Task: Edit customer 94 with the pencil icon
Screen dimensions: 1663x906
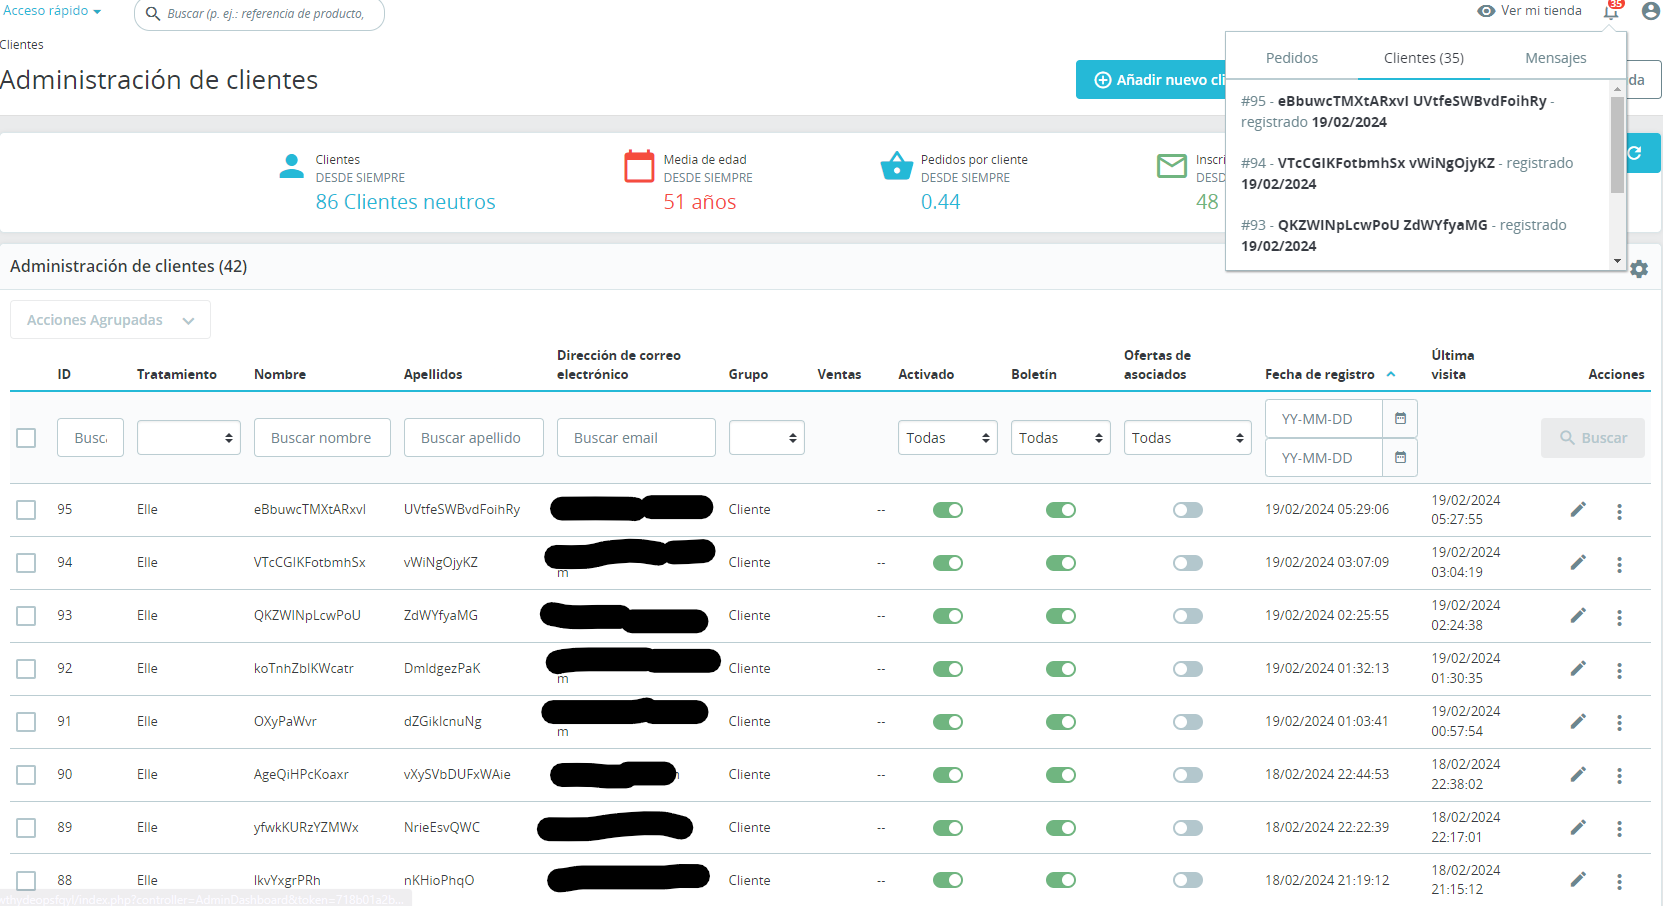Action: click(1578, 563)
